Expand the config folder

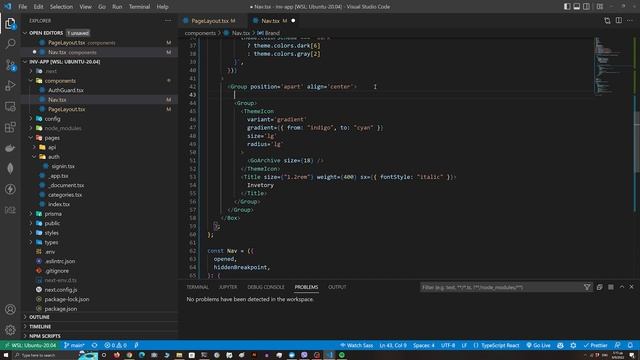point(31,119)
